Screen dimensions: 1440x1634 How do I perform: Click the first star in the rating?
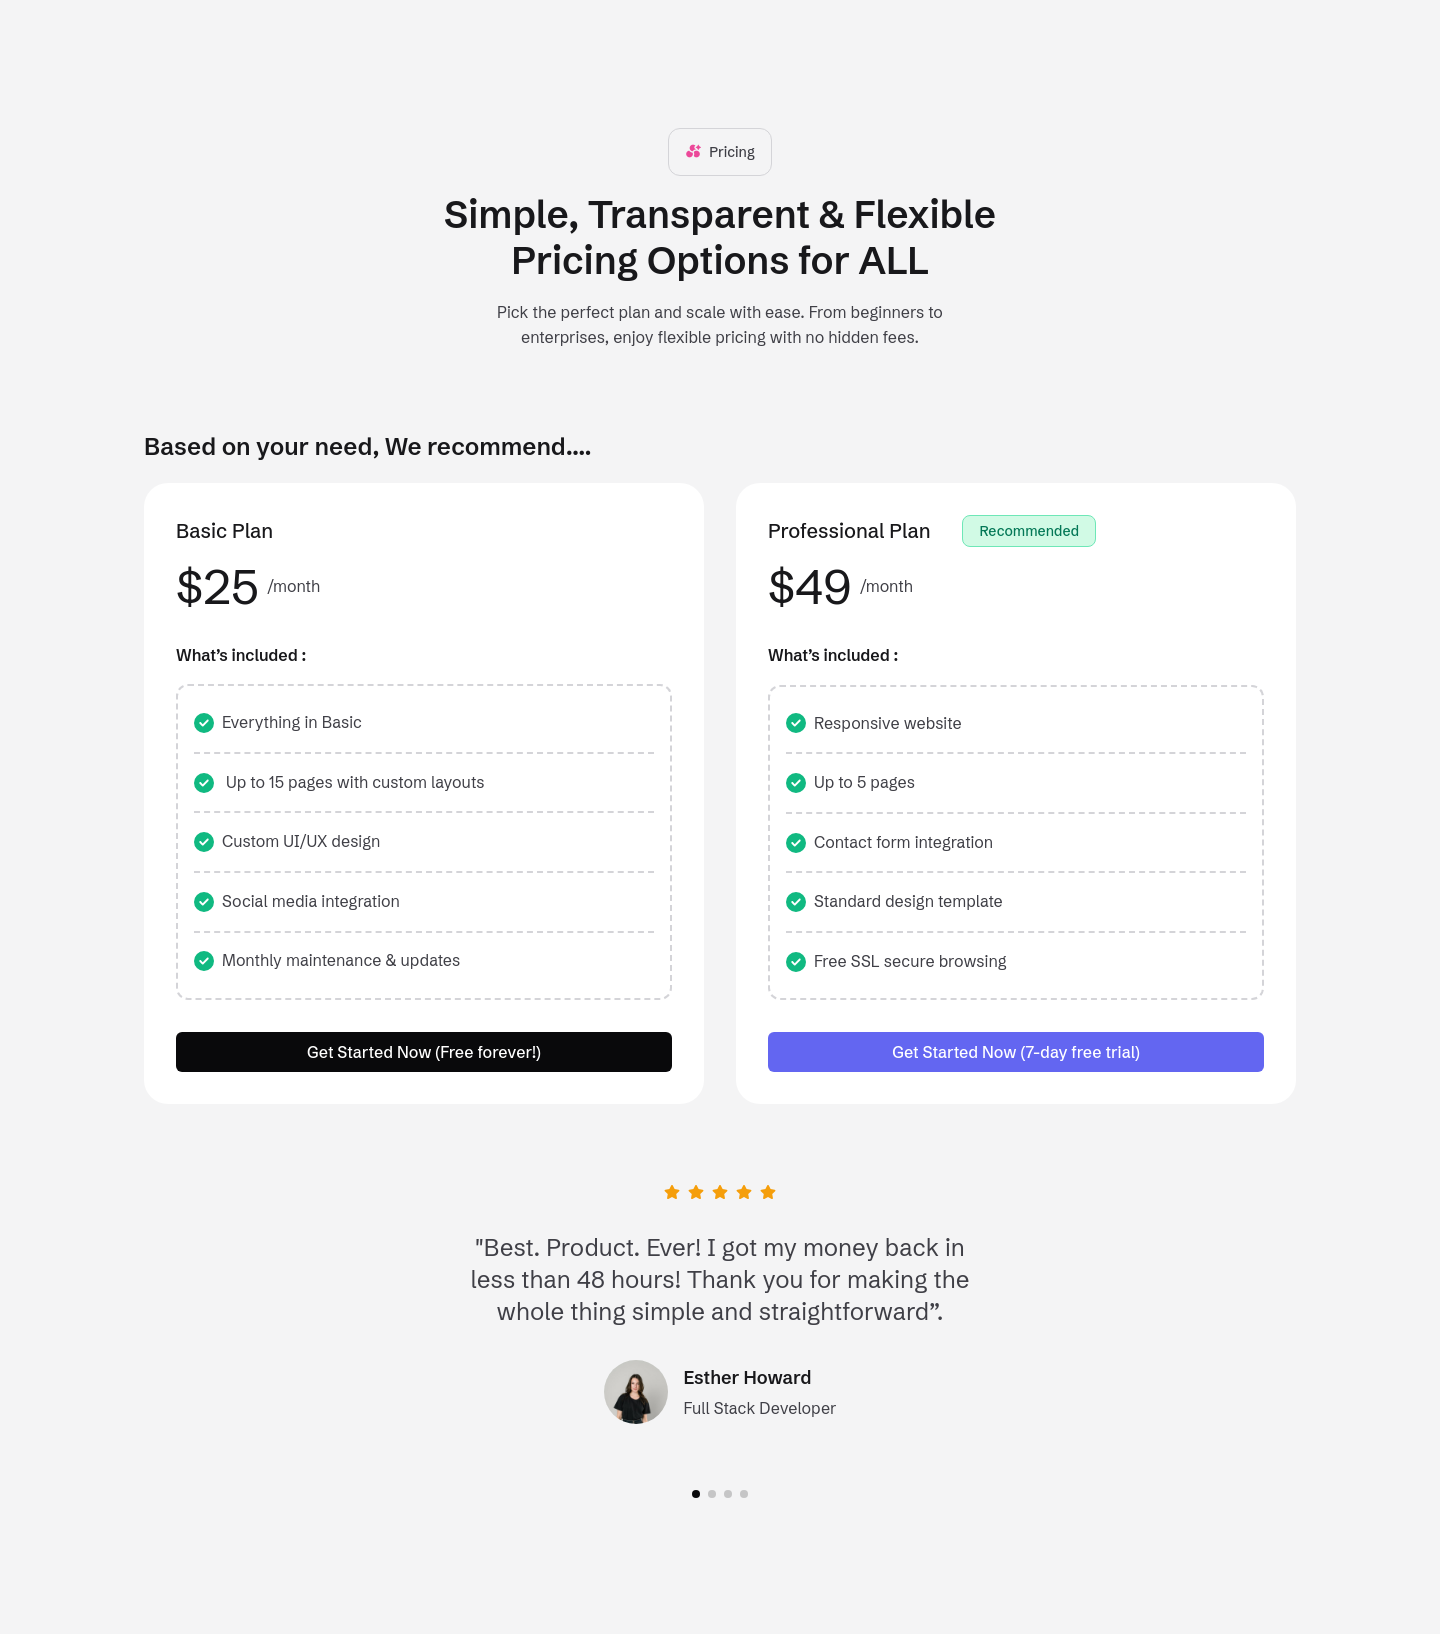coord(671,1192)
